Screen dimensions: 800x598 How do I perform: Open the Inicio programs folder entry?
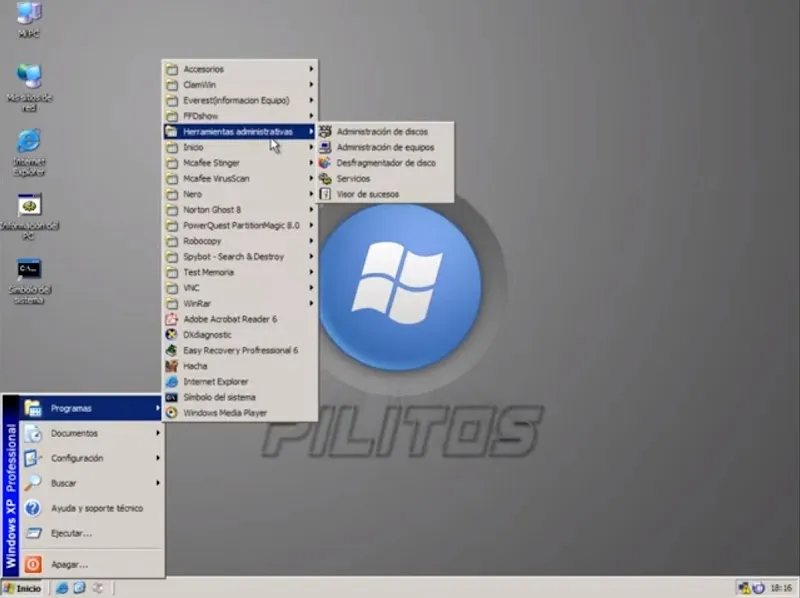(240, 147)
